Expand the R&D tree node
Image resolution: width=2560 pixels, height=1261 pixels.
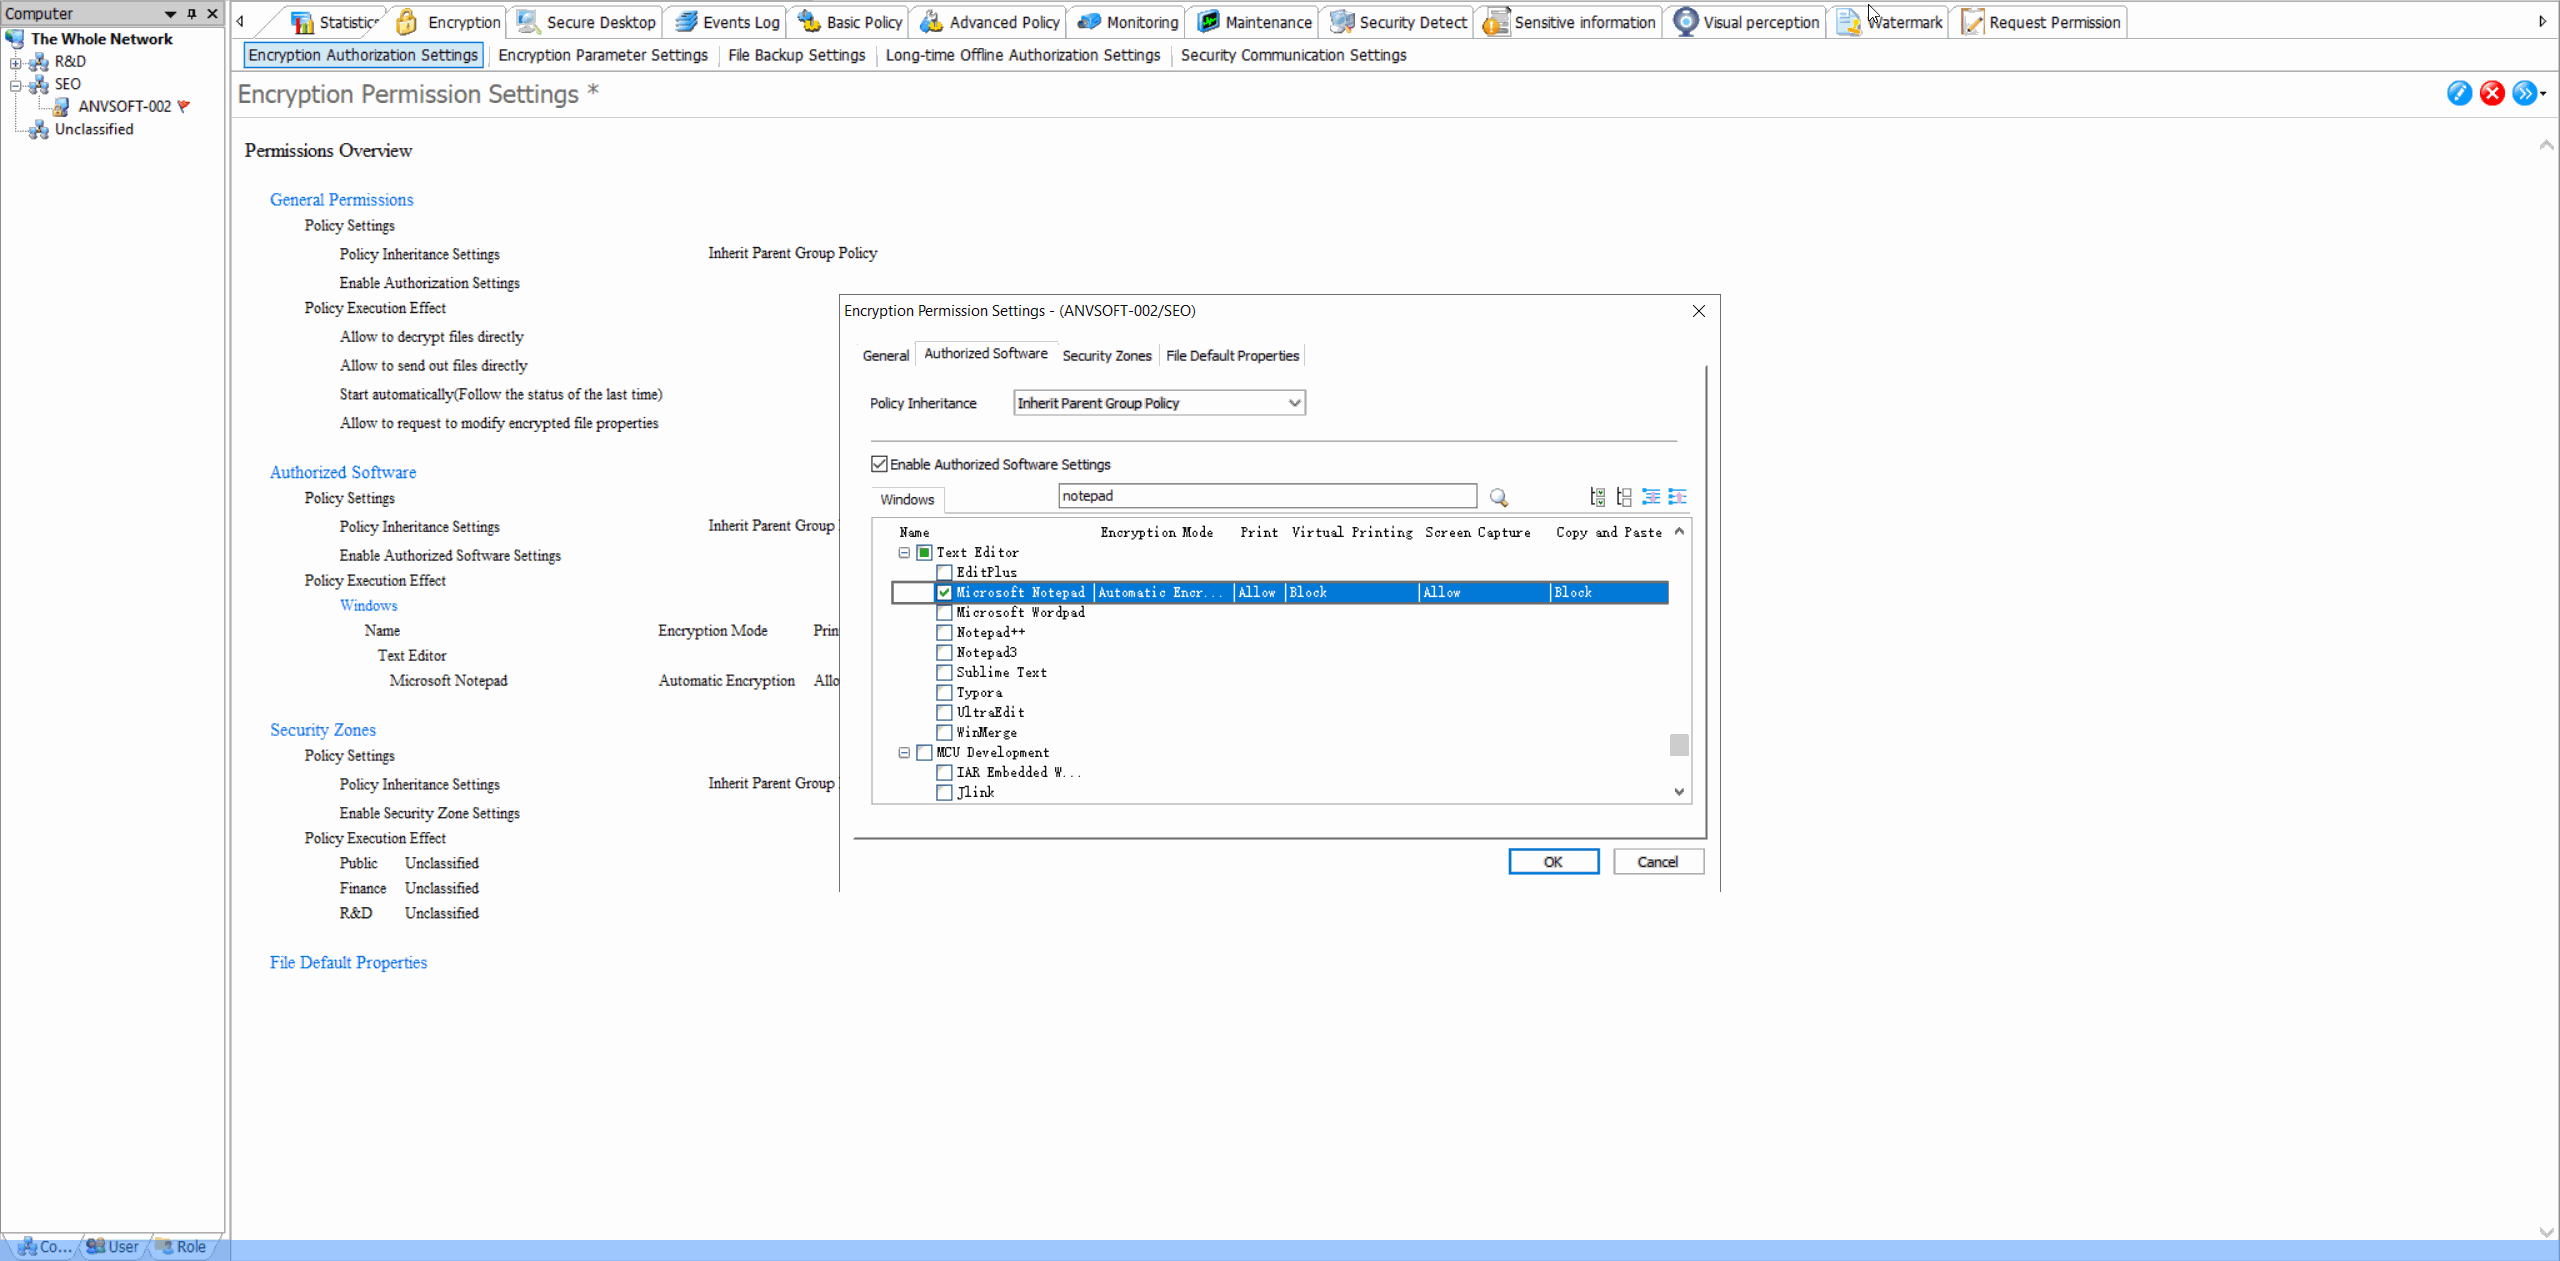pos(14,61)
